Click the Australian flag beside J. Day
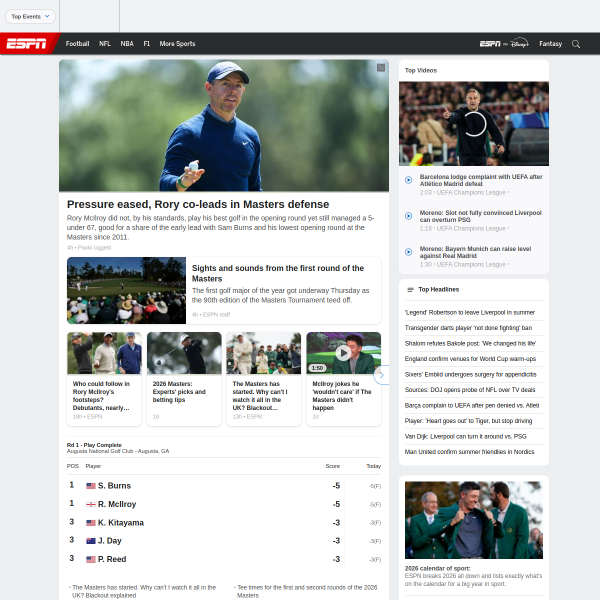This screenshot has width=600, height=600. (91, 541)
